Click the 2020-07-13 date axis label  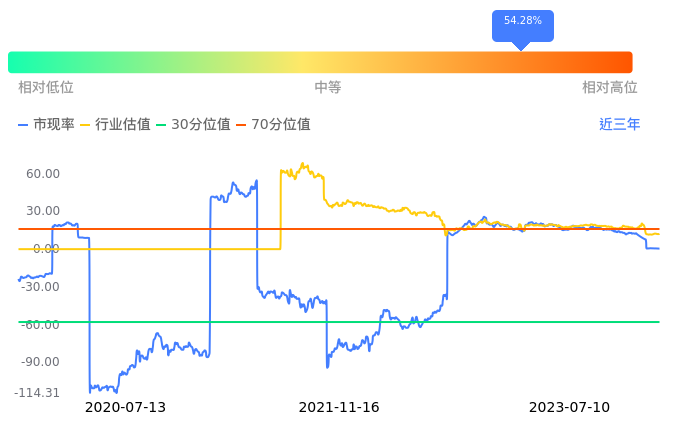point(125,408)
